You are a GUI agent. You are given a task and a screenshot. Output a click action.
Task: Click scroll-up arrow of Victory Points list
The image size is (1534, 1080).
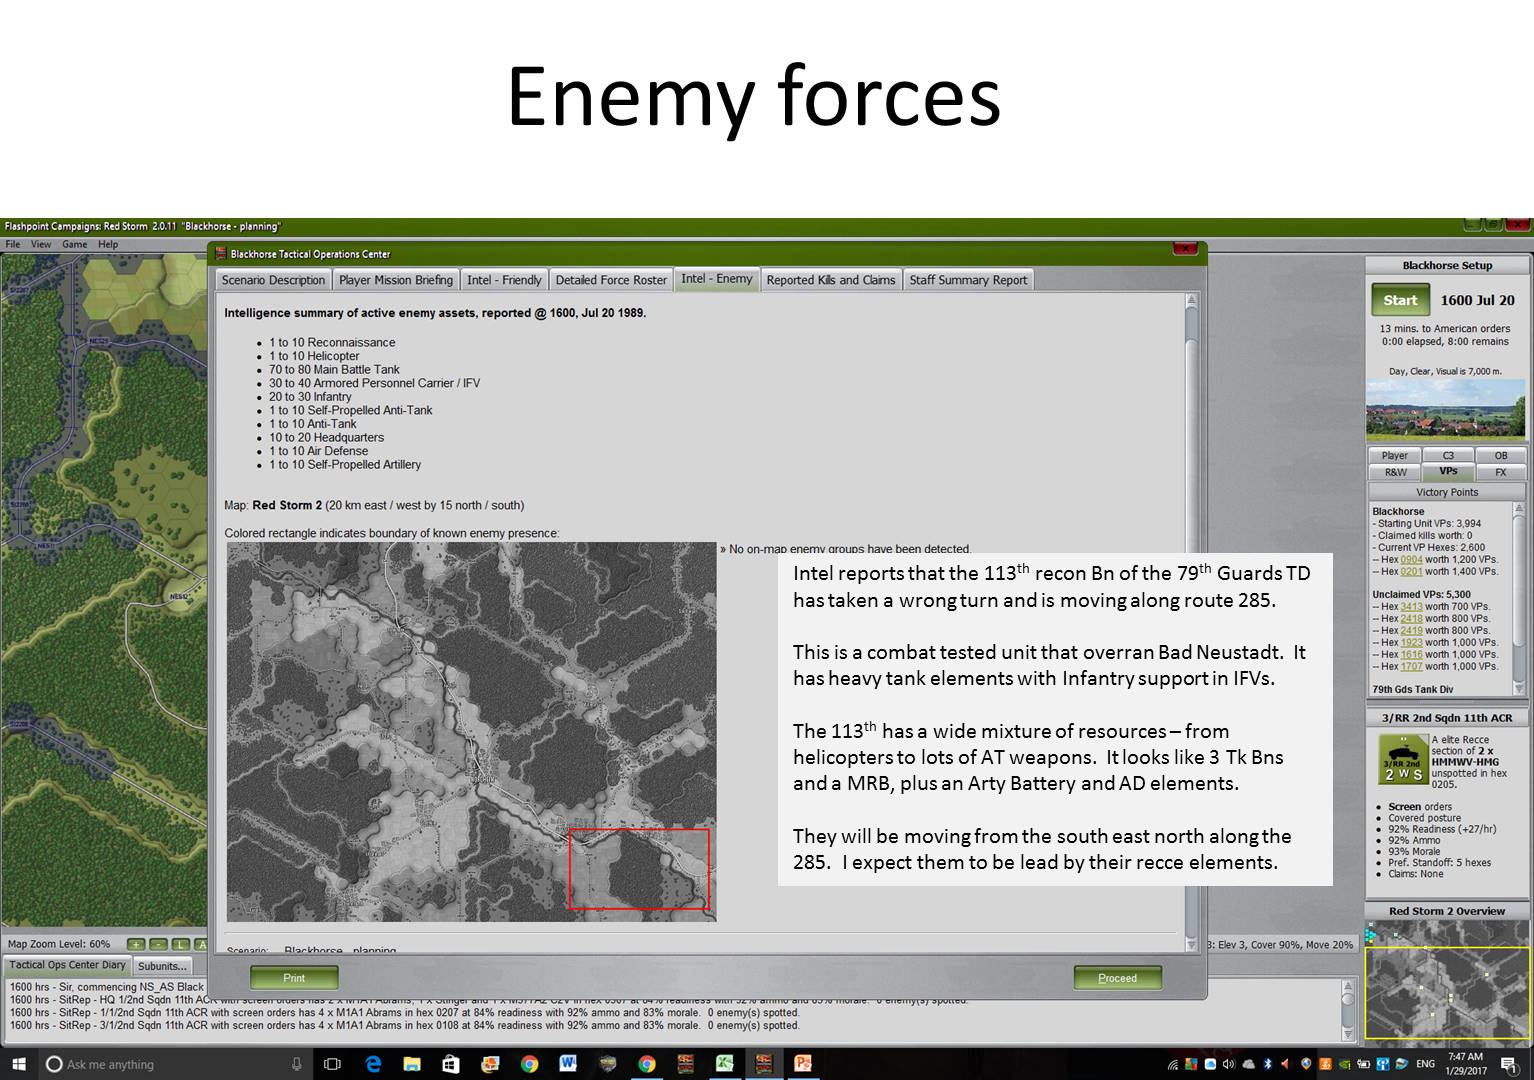[1519, 510]
